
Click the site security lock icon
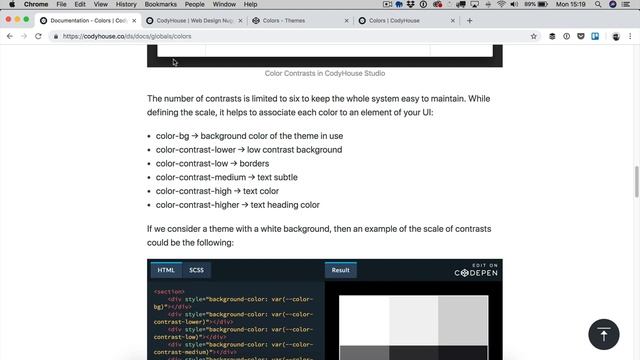56,36
